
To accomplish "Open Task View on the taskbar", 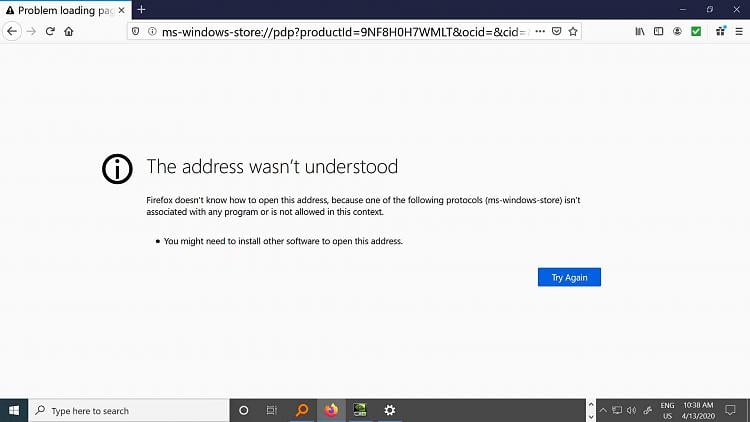I will click(x=272, y=411).
